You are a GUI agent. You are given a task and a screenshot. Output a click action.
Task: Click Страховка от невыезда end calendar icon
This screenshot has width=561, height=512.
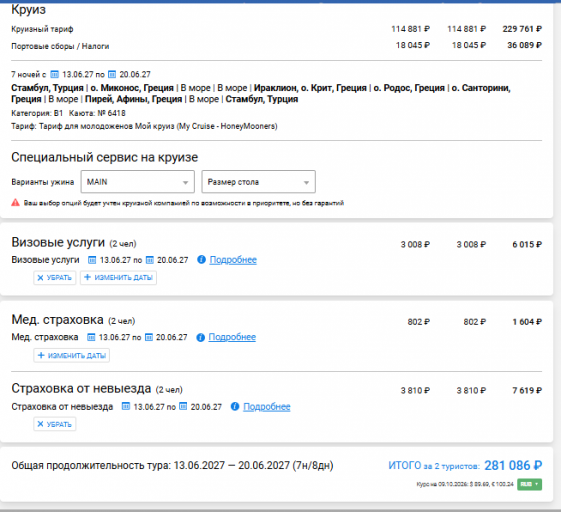183,406
